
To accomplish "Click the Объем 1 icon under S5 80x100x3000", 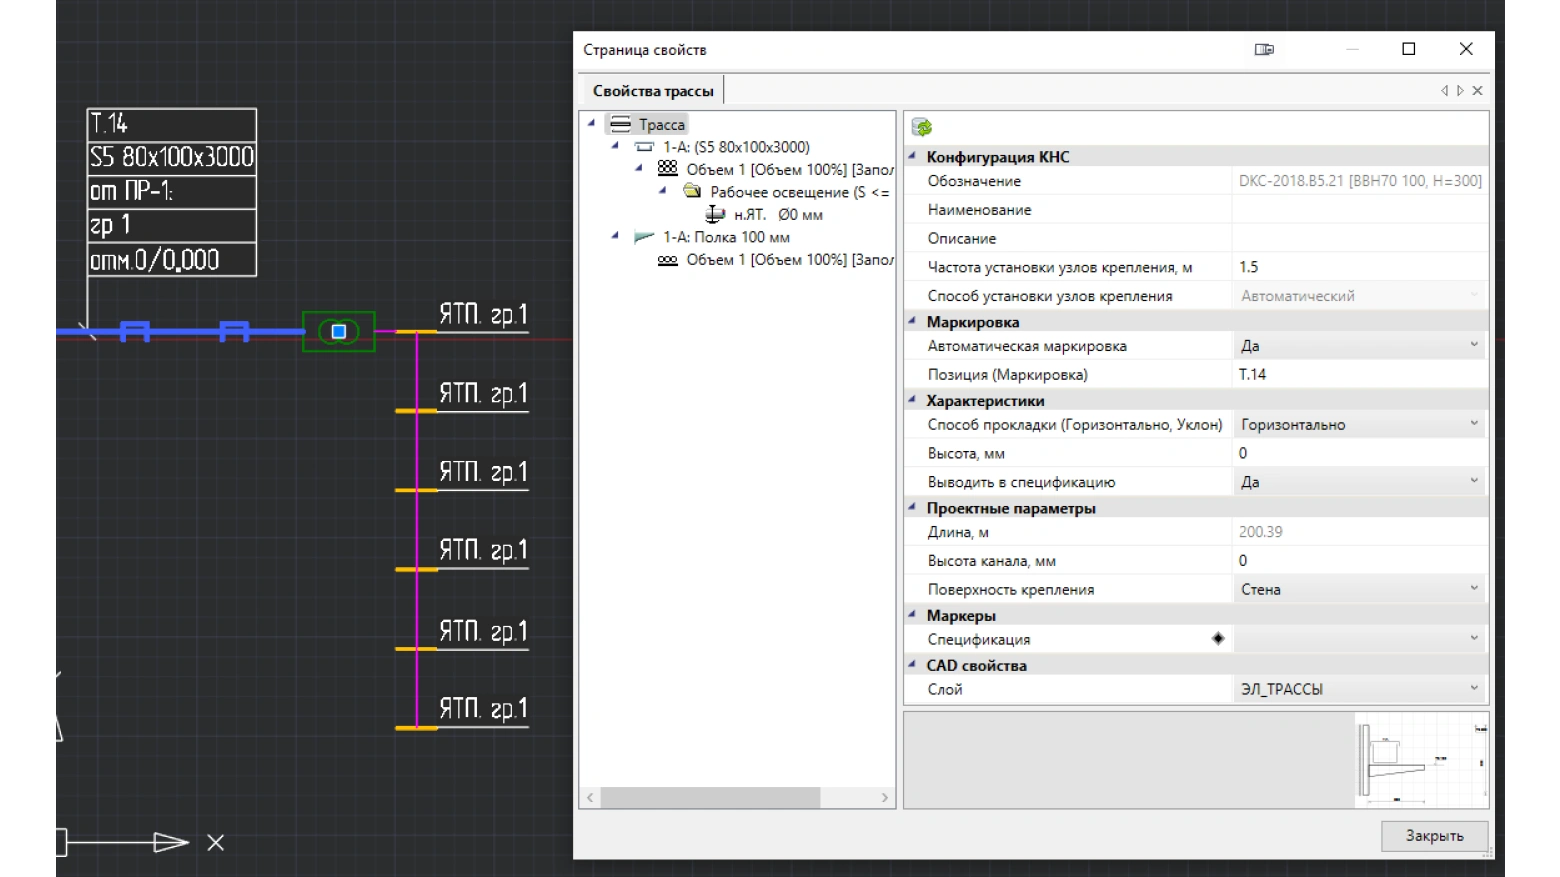I will click(668, 169).
